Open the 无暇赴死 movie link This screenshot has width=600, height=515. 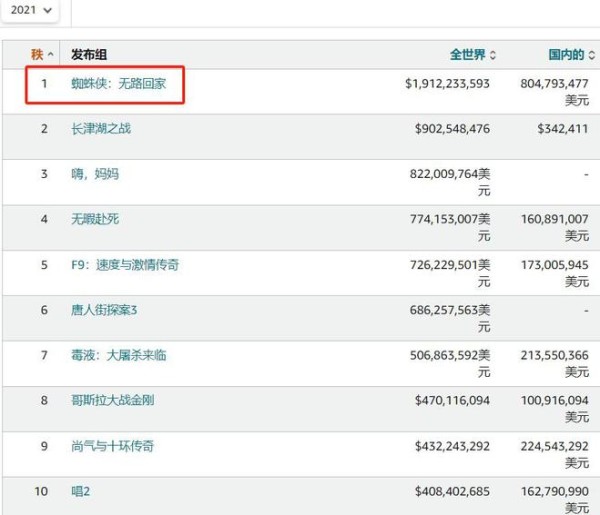click(95, 219)
